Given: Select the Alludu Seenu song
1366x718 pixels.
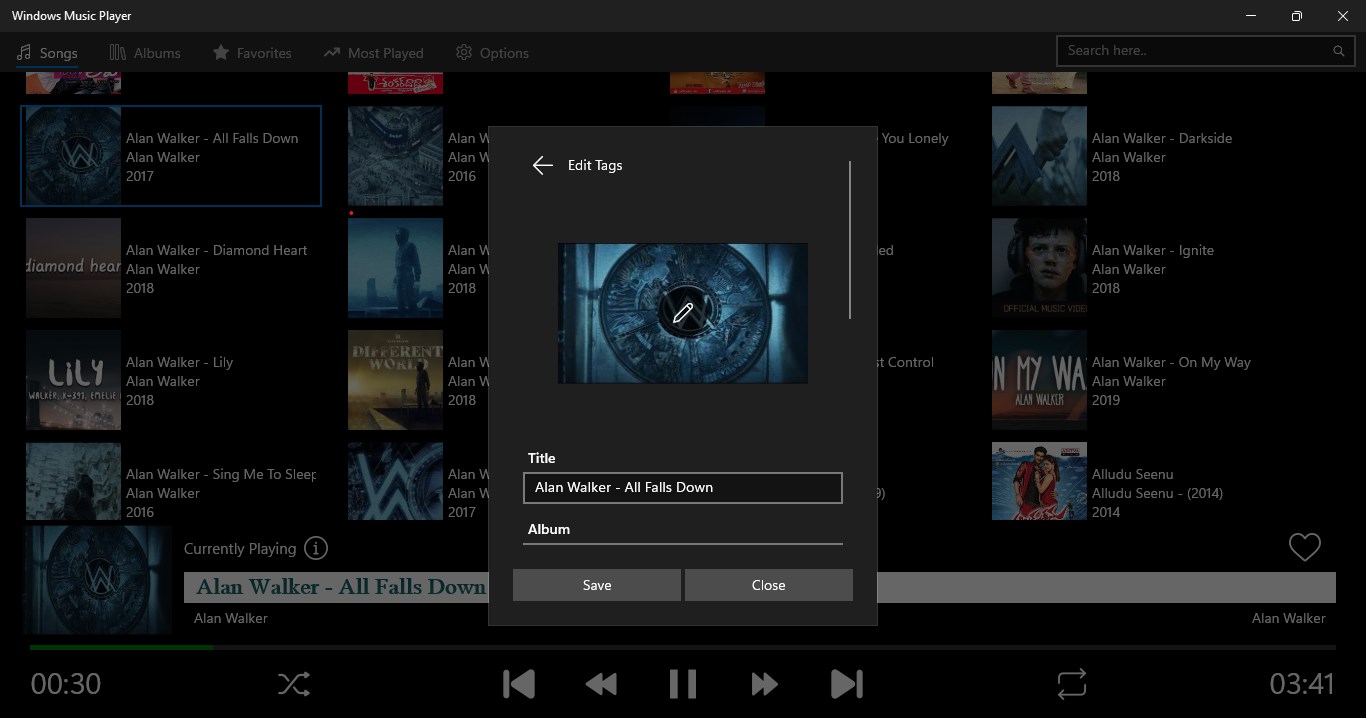Looking at the screenshot, I should pyautogui.click(x=1137, y=482).
